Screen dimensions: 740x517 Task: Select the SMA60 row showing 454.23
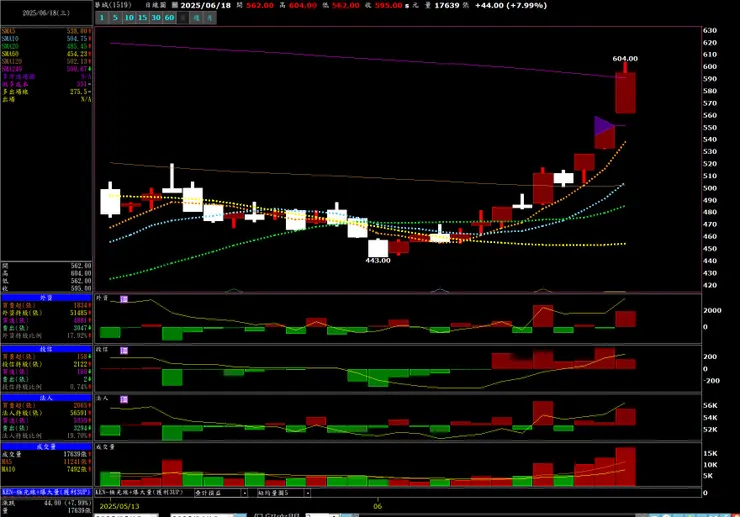pyautogui.click(x=46, y=54)
